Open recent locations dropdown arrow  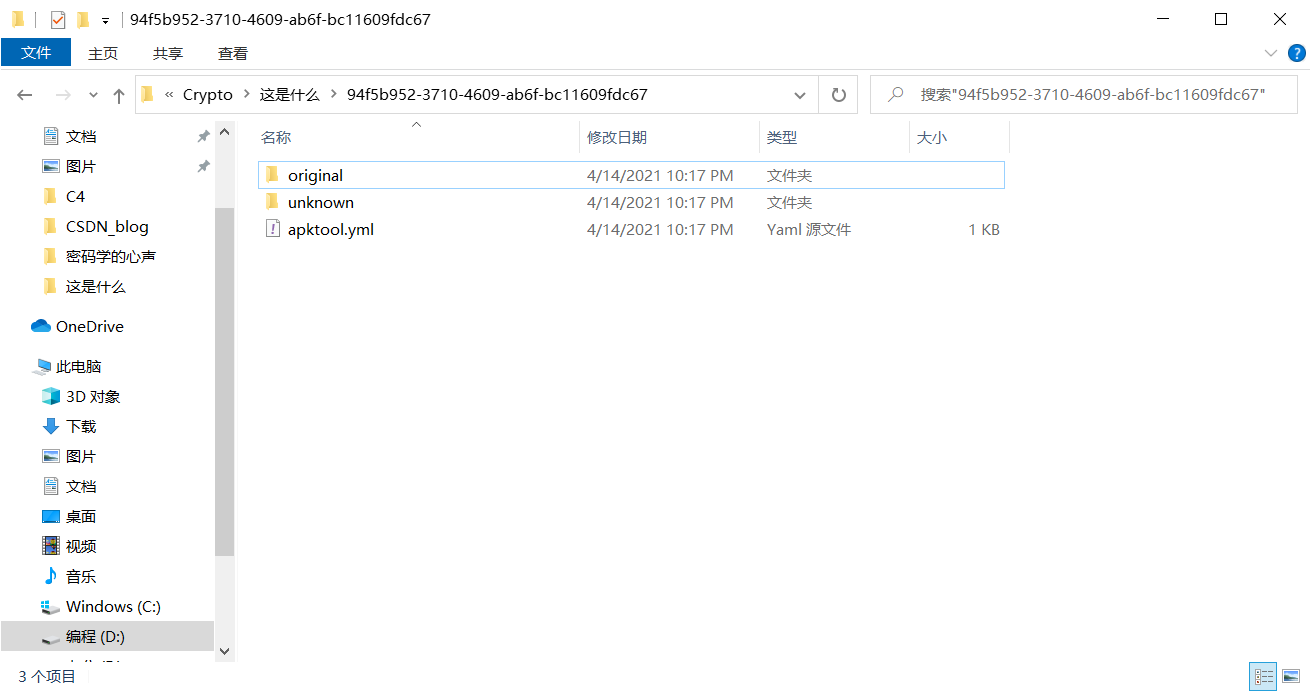pos(94,95)
